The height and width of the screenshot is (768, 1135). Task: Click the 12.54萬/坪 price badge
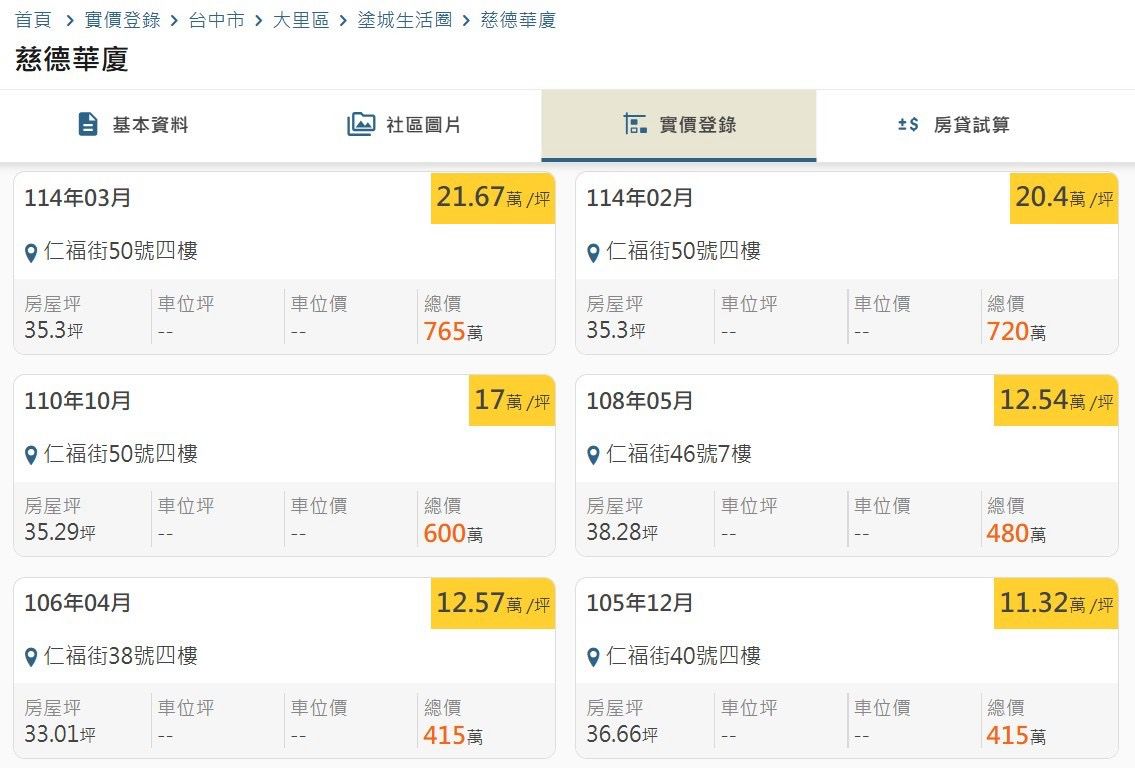(1056, 401)
